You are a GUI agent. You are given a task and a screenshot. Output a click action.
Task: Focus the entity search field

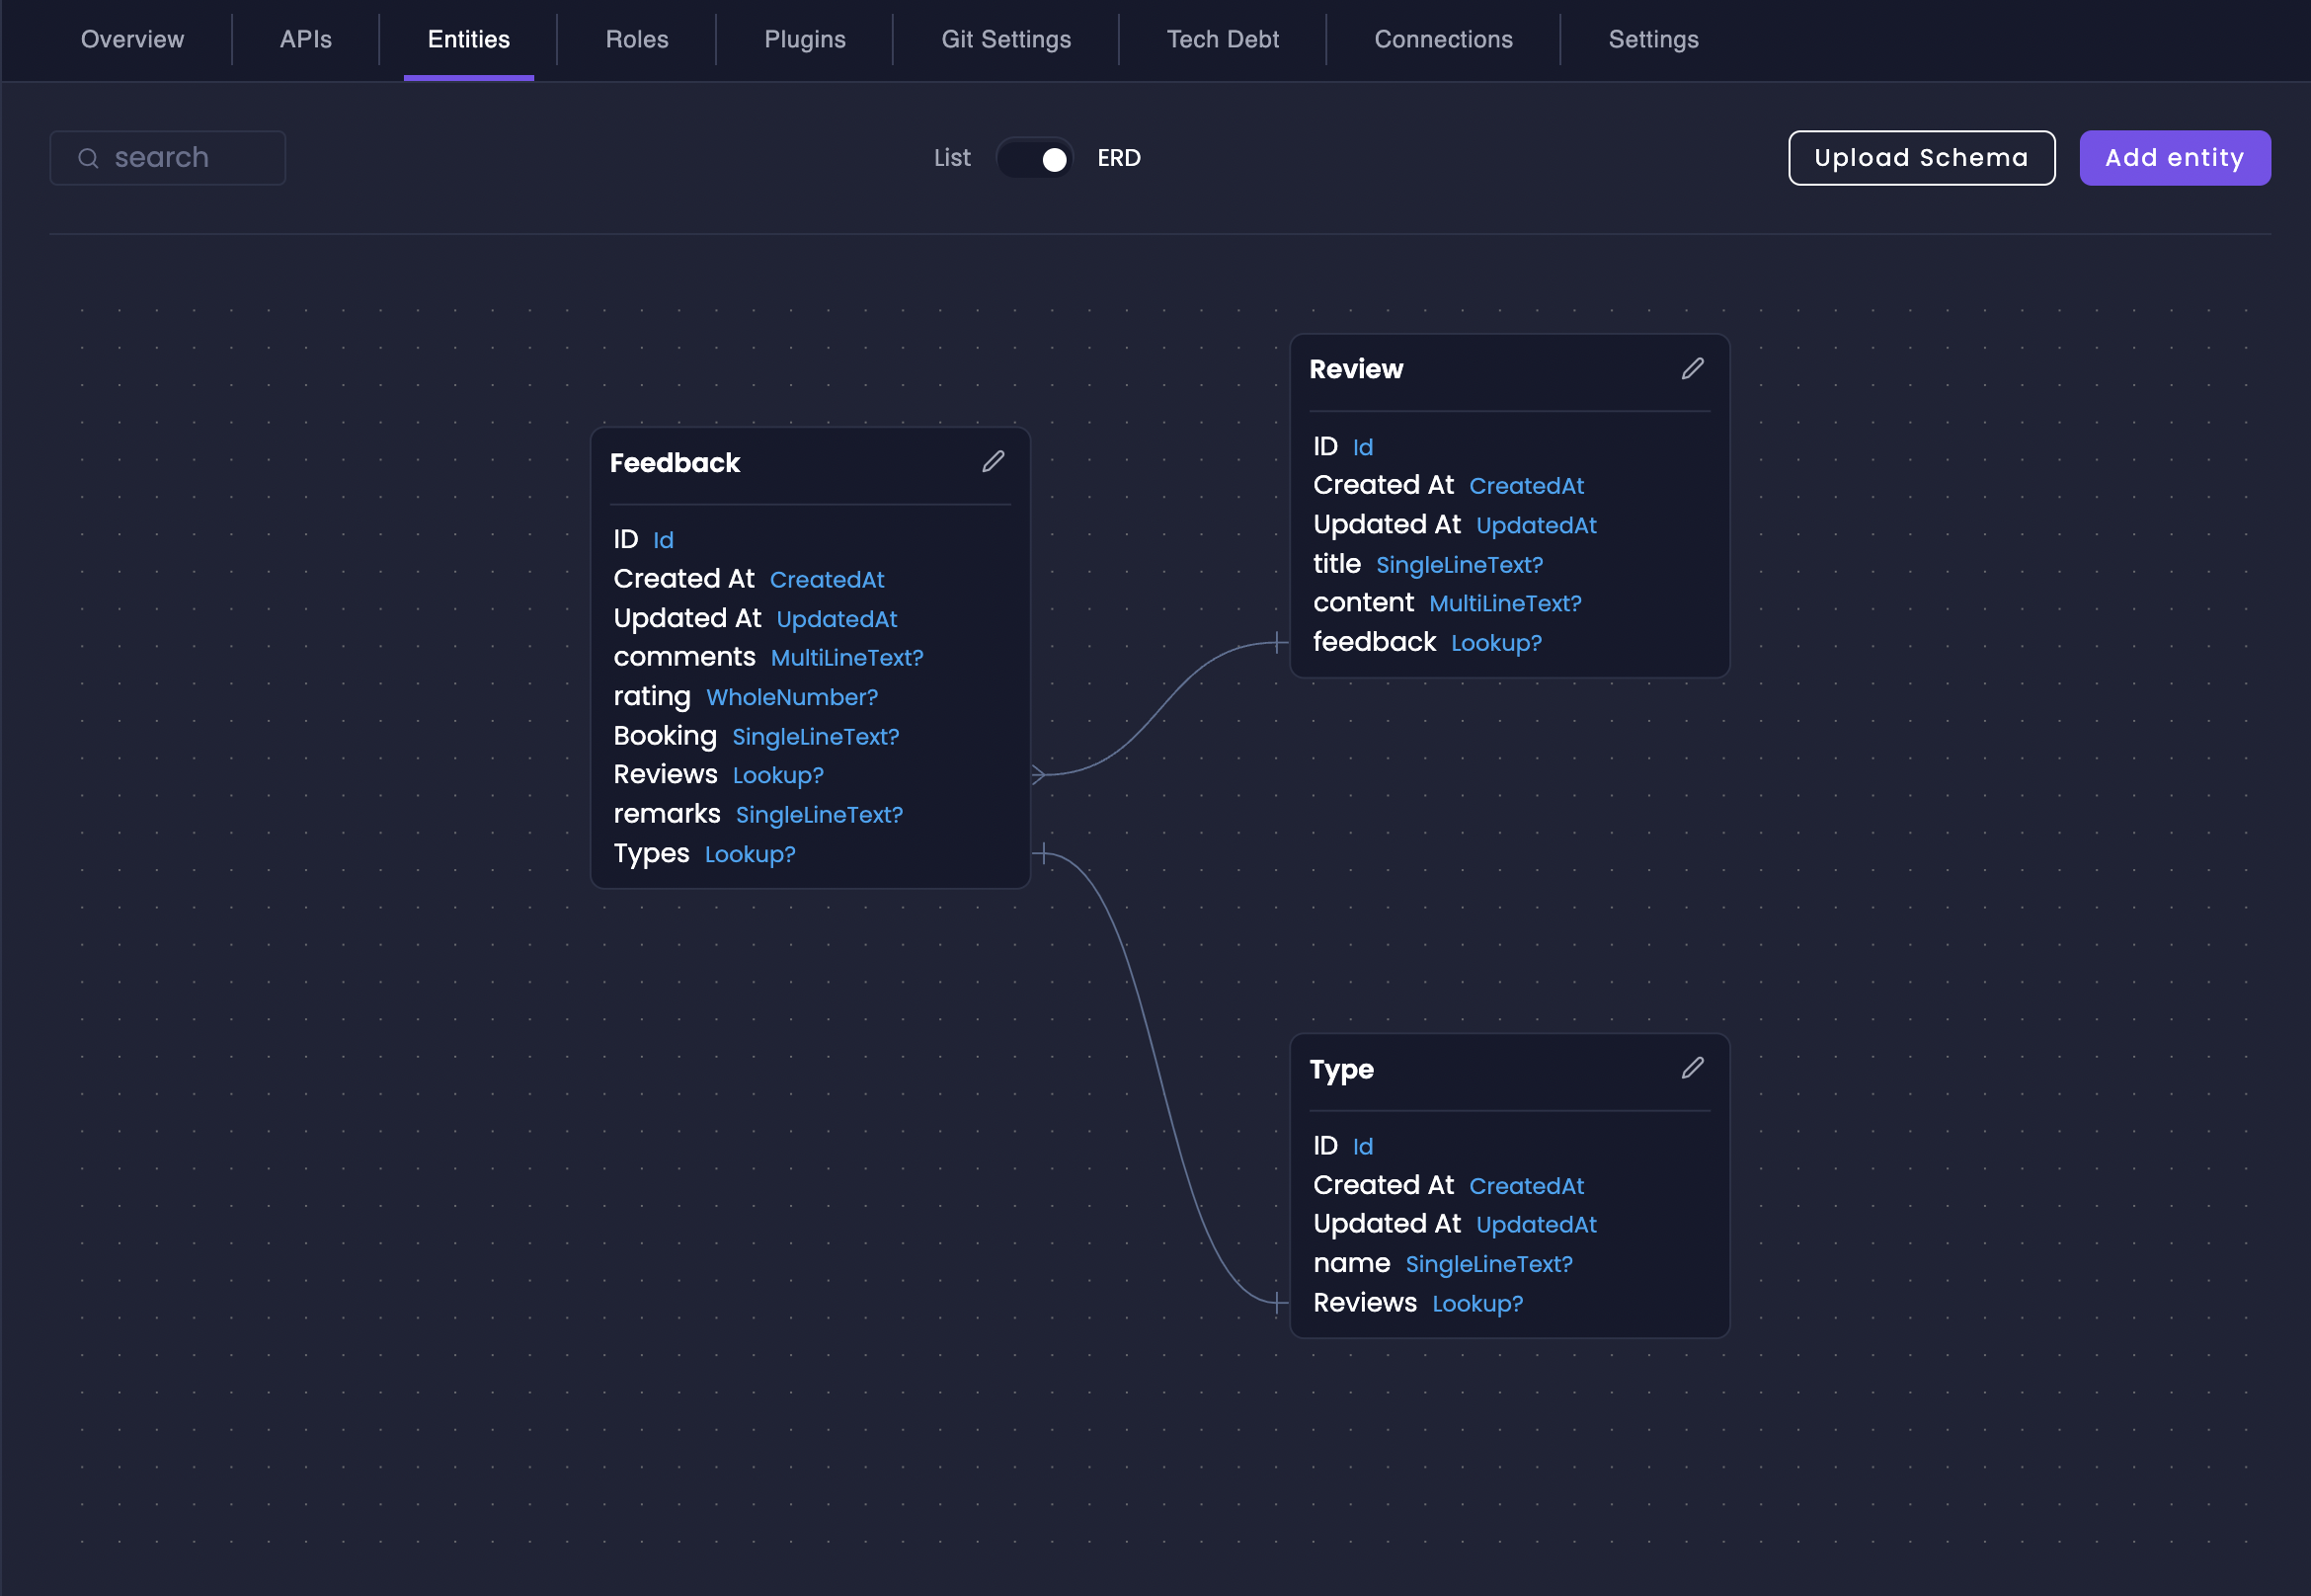point(180,158)
